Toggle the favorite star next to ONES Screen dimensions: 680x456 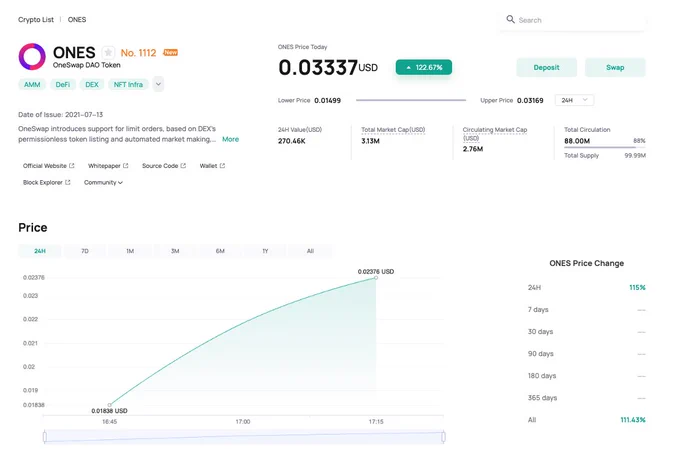click(108, 53)
